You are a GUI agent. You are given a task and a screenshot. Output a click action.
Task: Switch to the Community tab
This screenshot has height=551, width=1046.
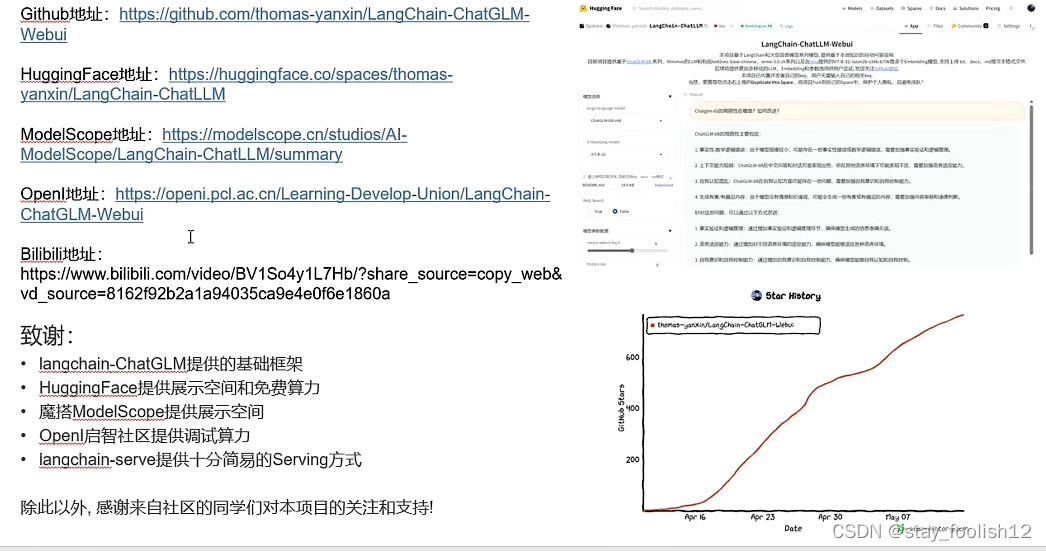[969, 26]
